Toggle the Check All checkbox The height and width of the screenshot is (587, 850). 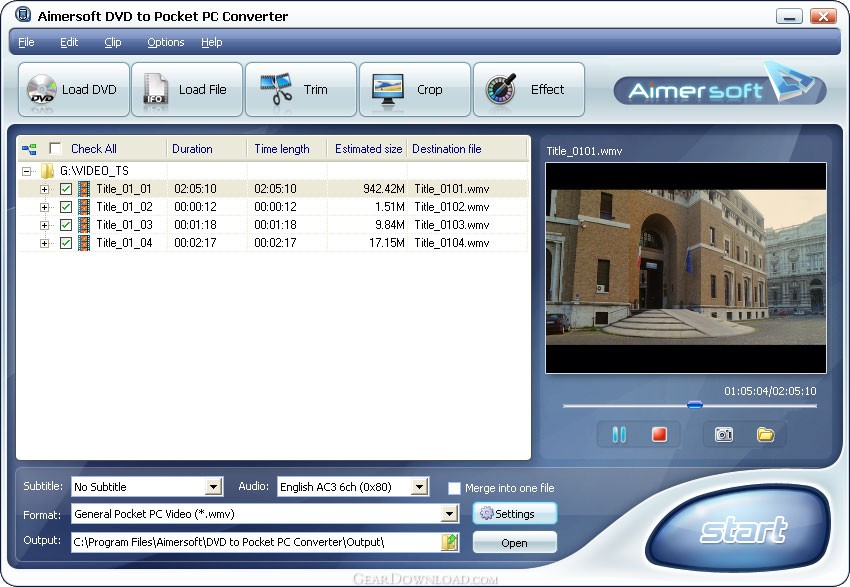(55, 149)
